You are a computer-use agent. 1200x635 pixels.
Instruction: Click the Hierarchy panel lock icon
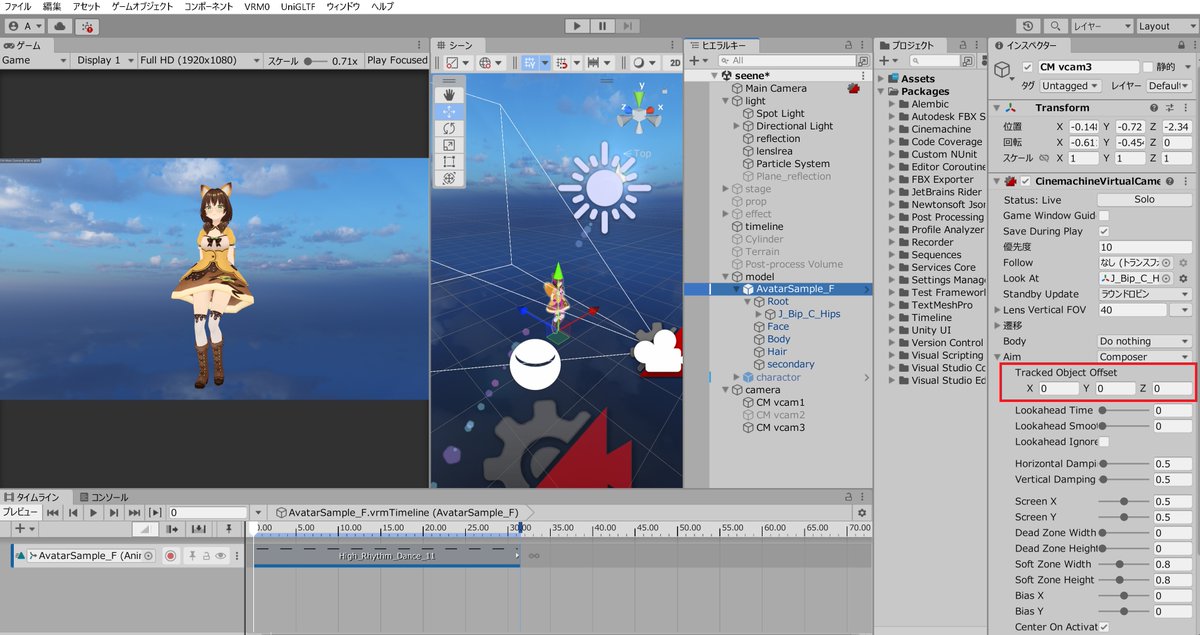848,45
